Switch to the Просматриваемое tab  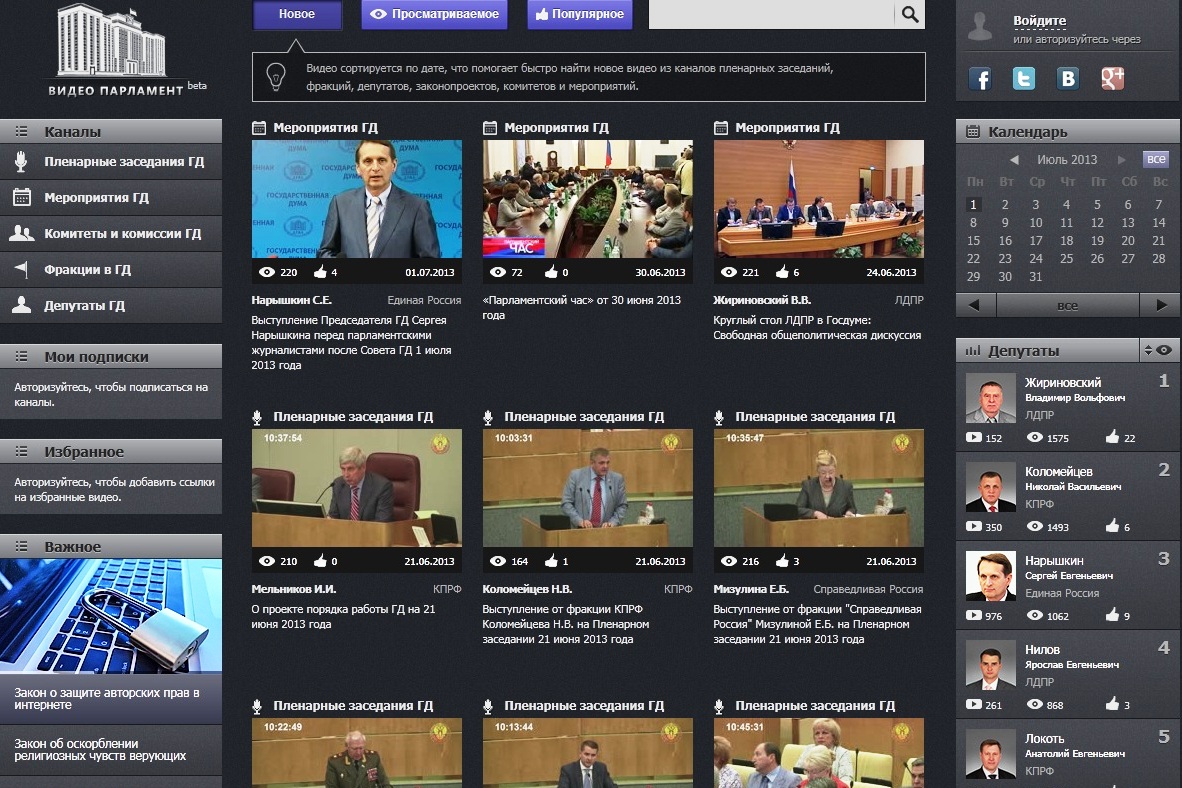click(x=434, y=14)
